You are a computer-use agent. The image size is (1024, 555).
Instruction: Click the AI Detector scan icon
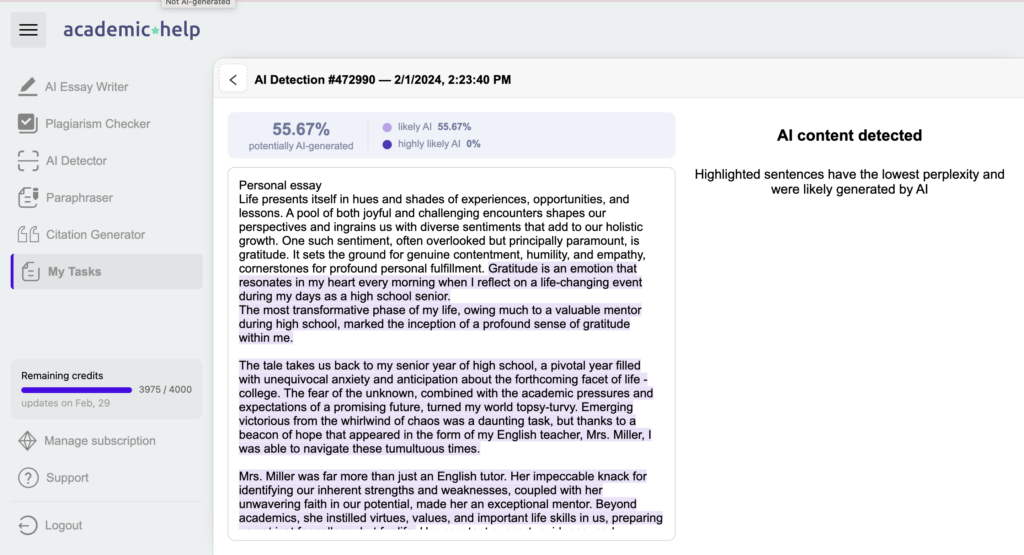coord(28,161)
